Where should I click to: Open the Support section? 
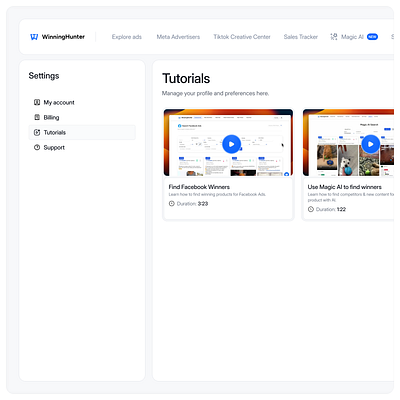click(54, 147)
